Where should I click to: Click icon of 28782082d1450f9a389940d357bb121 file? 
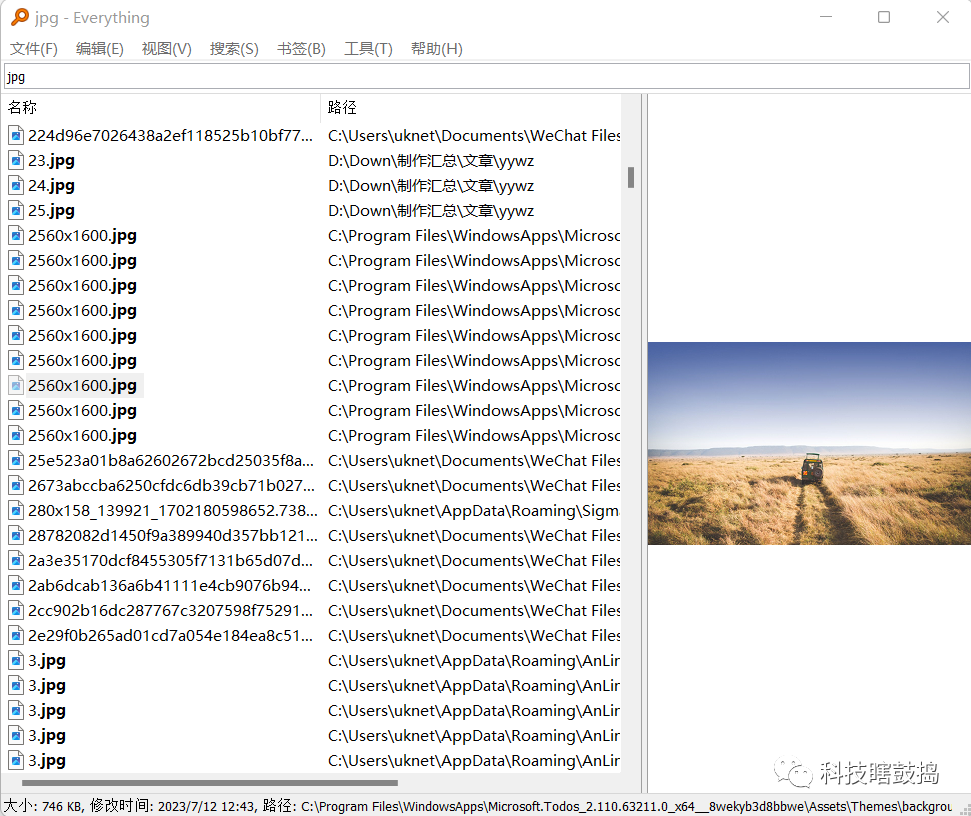(16, 536)
